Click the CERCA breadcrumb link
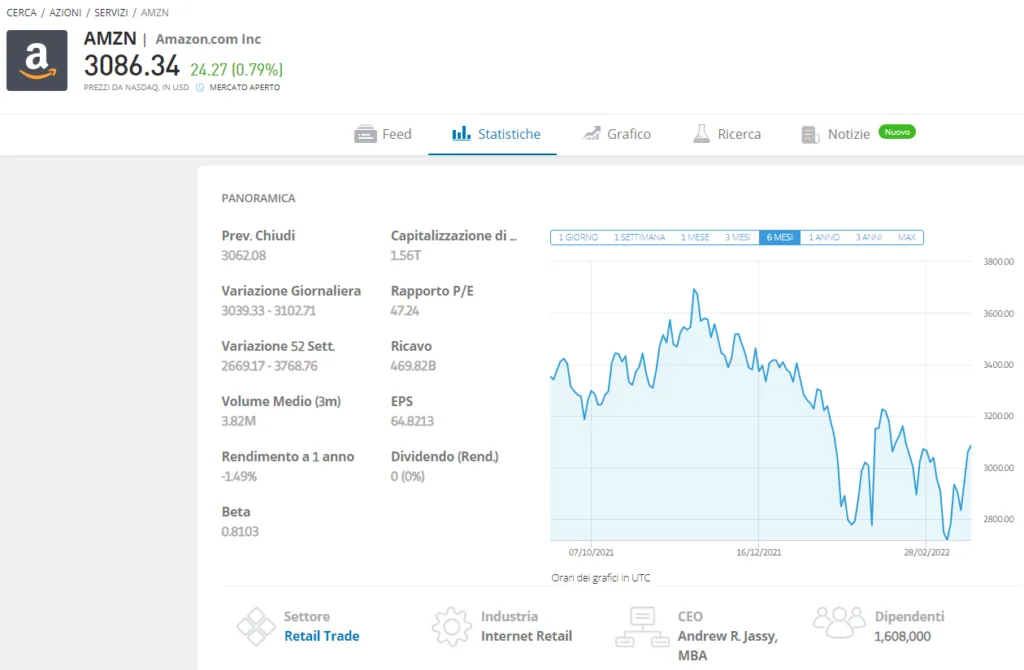Viewport: 1024px width, 670px height. [x=22, y=12]
